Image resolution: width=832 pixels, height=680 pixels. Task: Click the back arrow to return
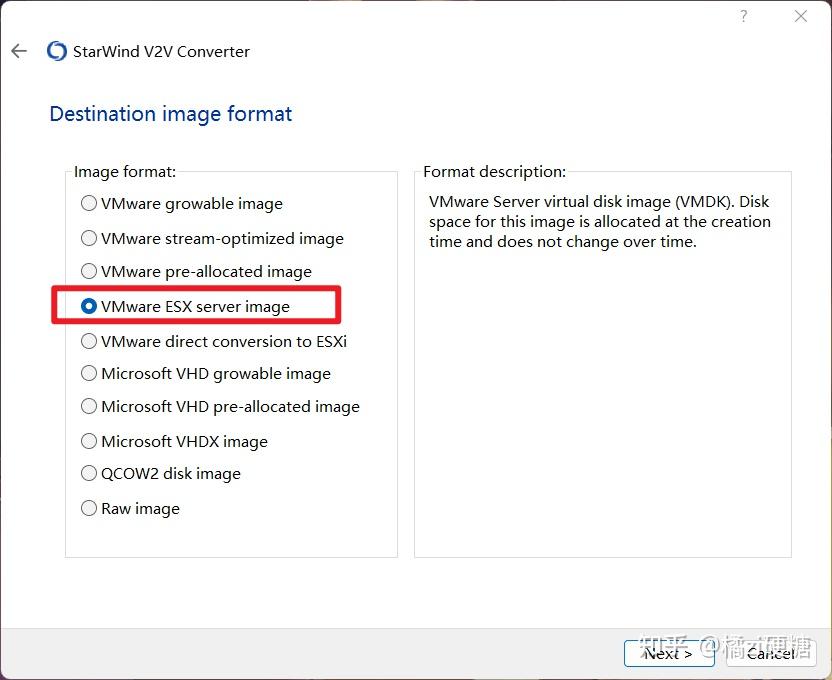point(18,51)
